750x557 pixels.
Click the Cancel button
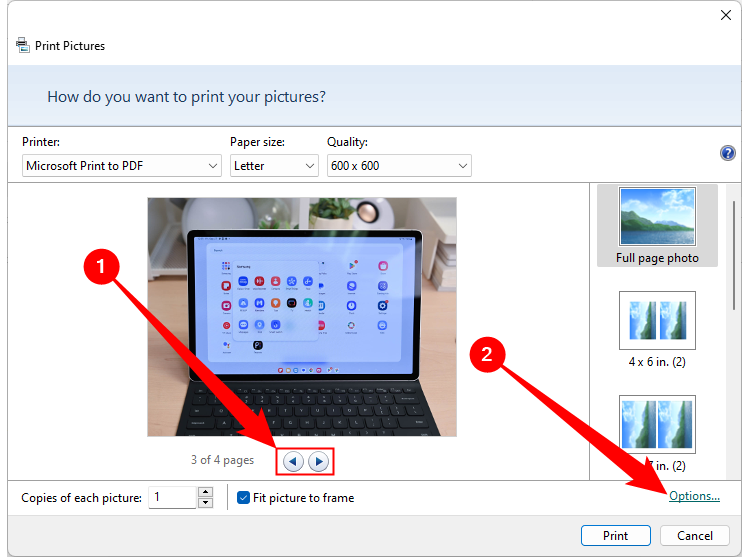(x=695, y=535)
